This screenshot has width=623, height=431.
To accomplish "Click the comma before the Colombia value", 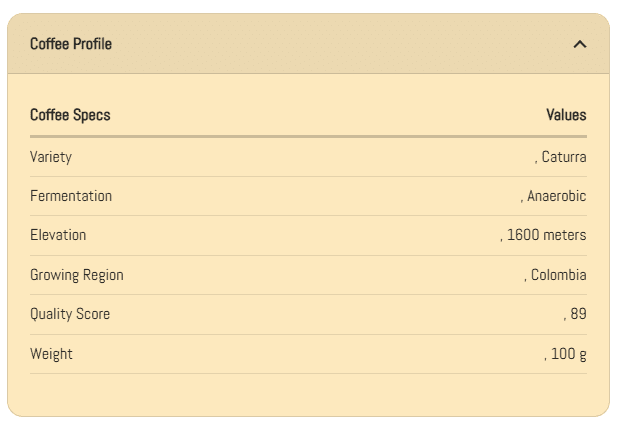I will click(525, 278).
